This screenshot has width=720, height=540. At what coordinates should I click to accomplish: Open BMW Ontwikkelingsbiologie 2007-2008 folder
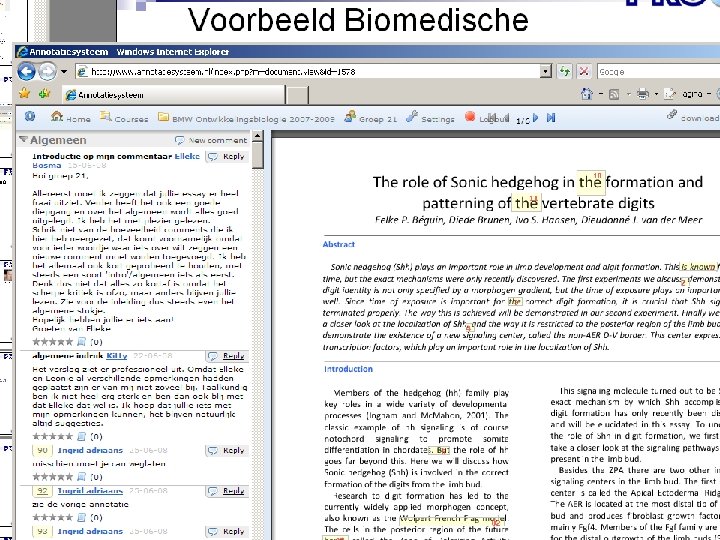click(246, 118)
